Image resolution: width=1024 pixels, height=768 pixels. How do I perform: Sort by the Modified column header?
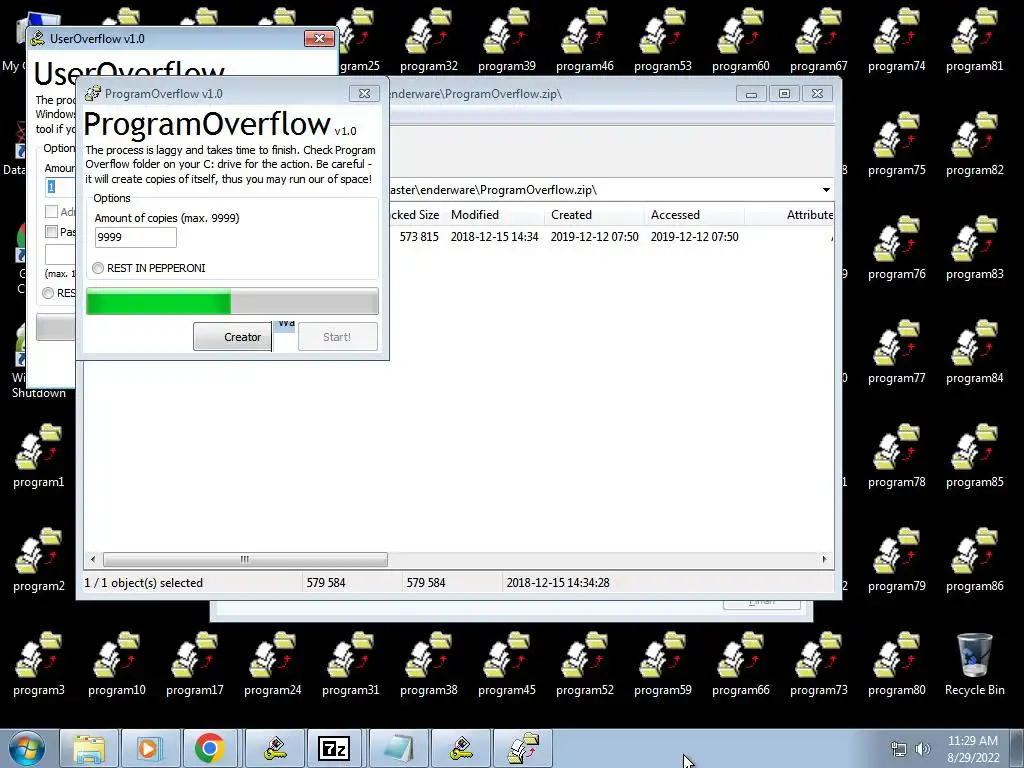point(495,215)
